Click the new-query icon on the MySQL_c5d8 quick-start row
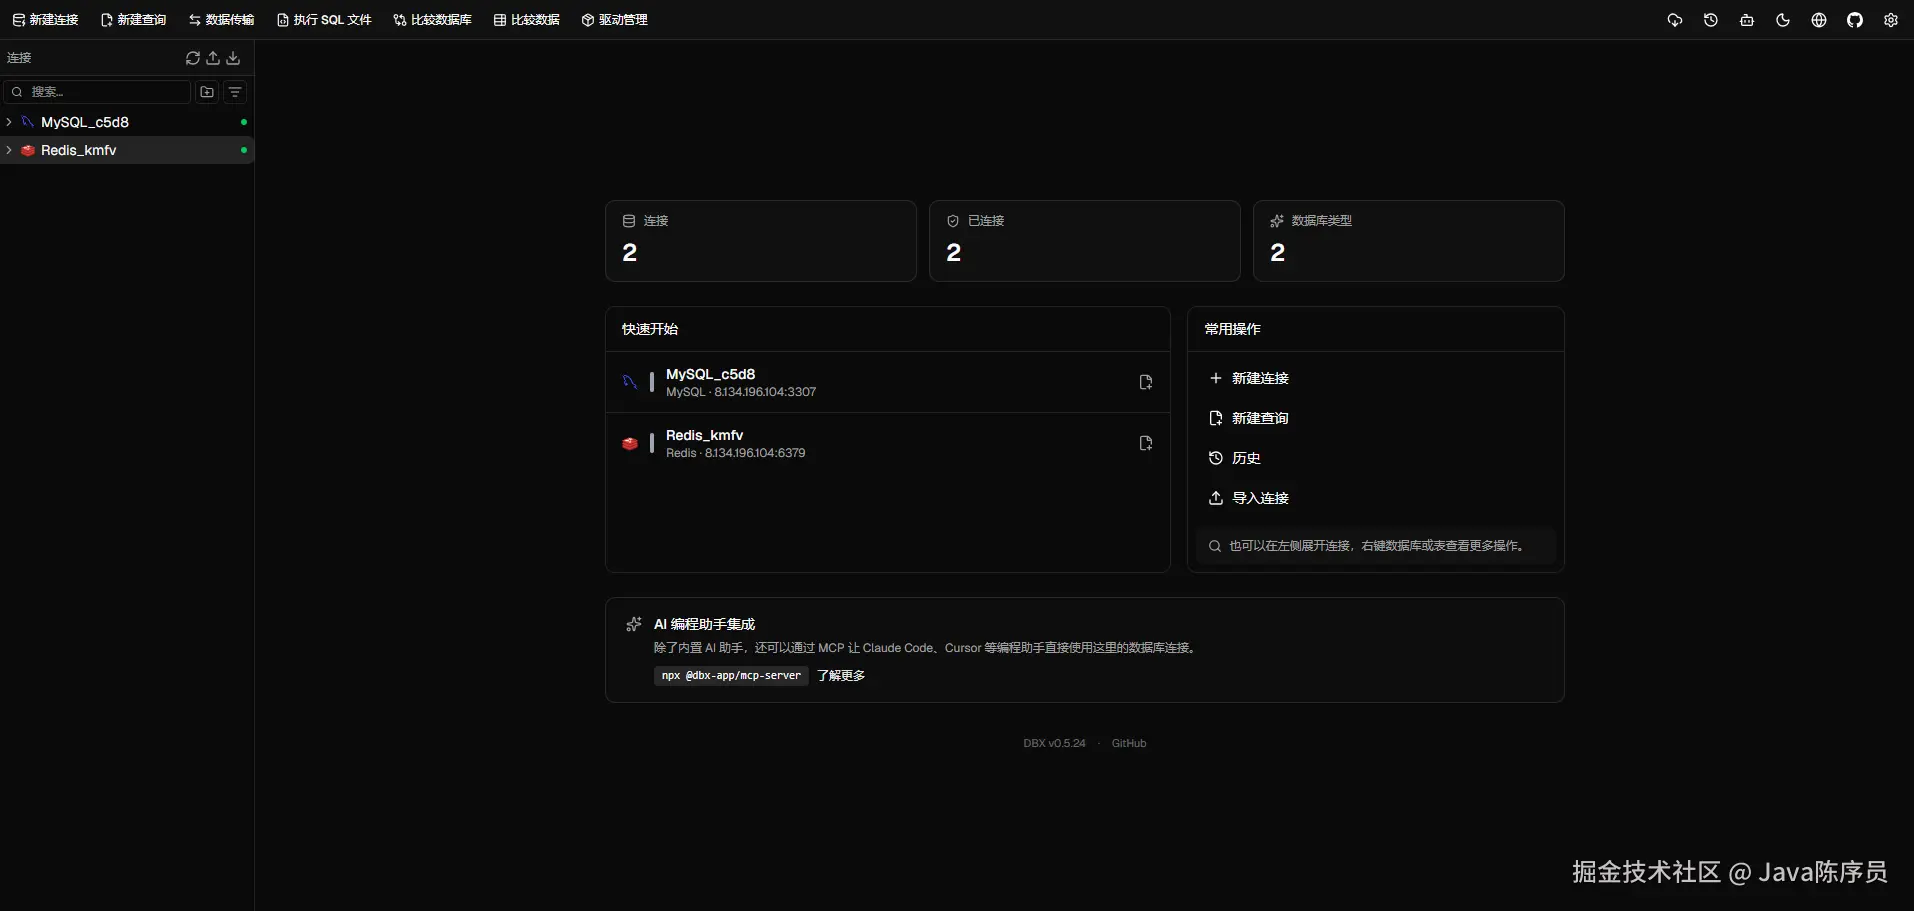Screen dimensions: 1914x911 click(1146, 382)
